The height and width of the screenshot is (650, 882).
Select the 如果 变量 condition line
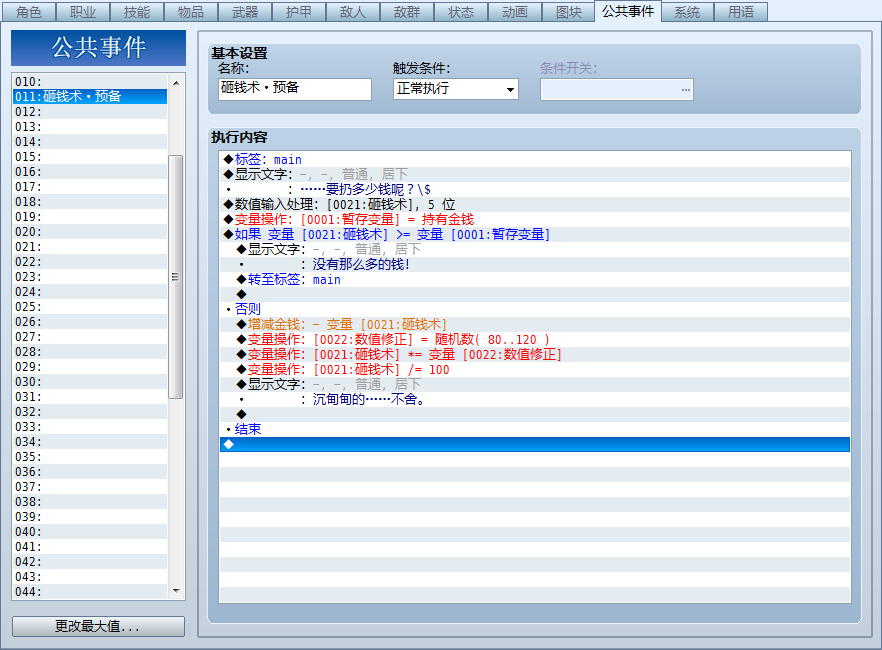(535, 234)
